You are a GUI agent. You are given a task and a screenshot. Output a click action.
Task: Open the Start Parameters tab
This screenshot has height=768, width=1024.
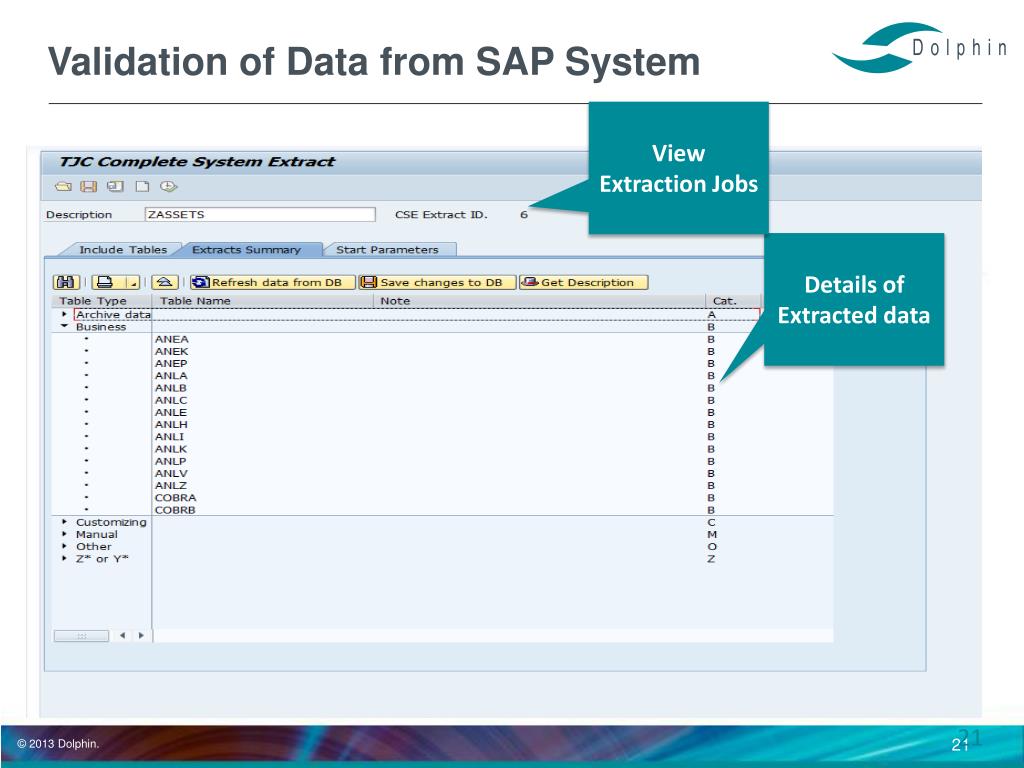(387, 249)
